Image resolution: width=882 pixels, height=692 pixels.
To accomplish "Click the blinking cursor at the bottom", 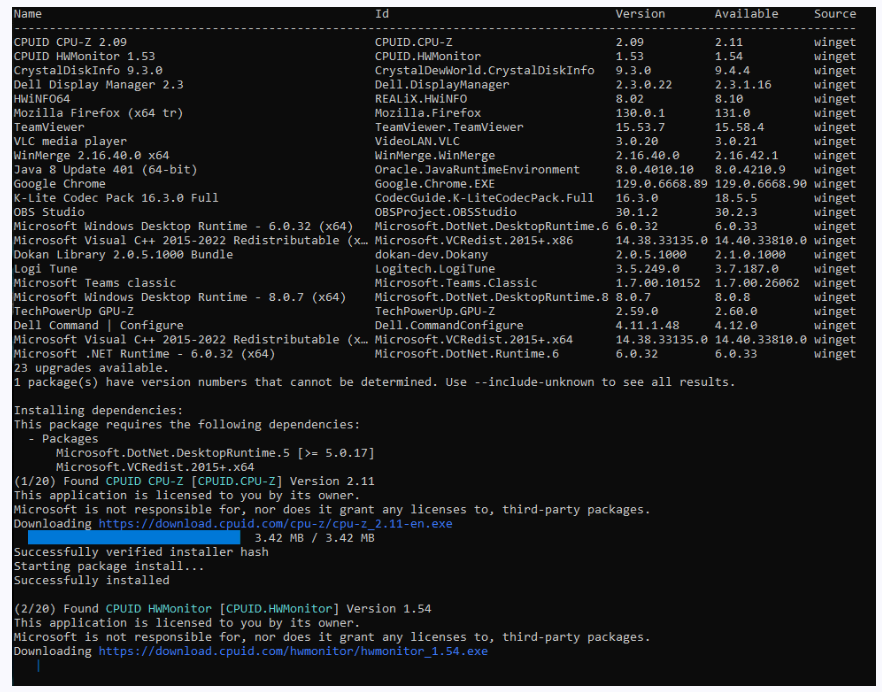I will 38,665.
